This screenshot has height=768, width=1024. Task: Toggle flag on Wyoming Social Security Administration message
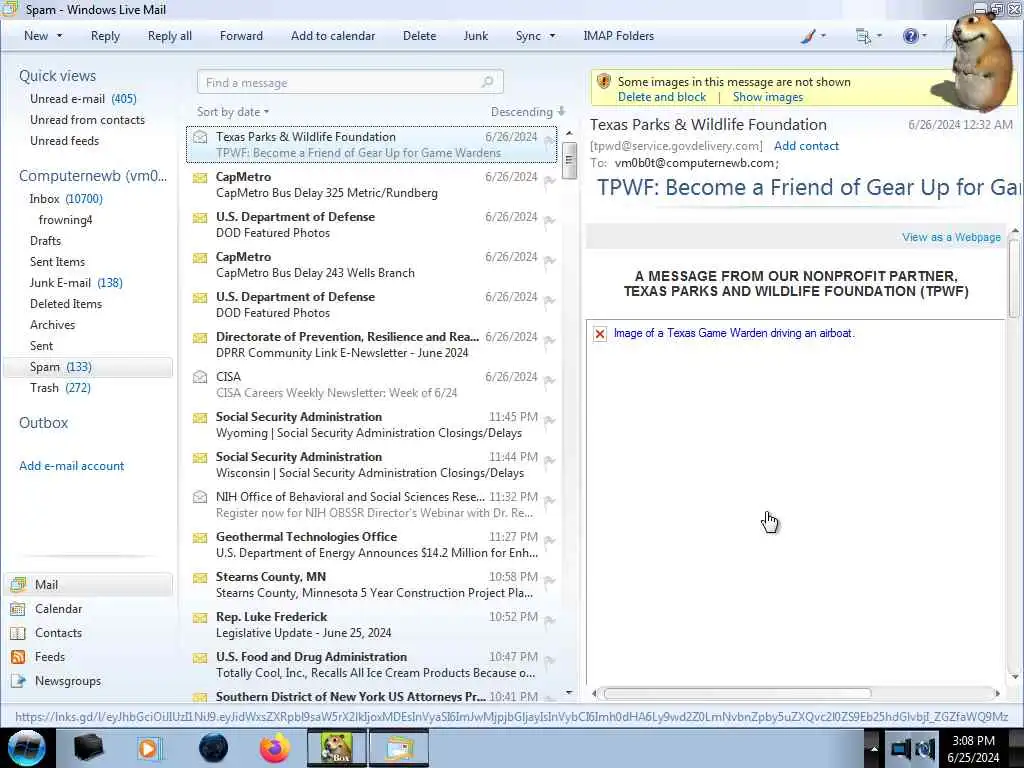[549, 420]
